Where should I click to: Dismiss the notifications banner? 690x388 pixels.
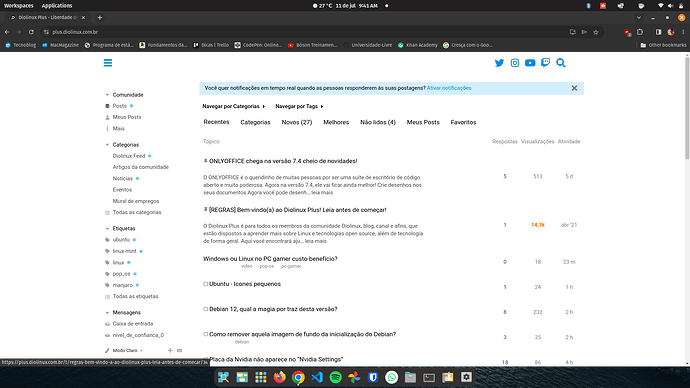(574, 88)
